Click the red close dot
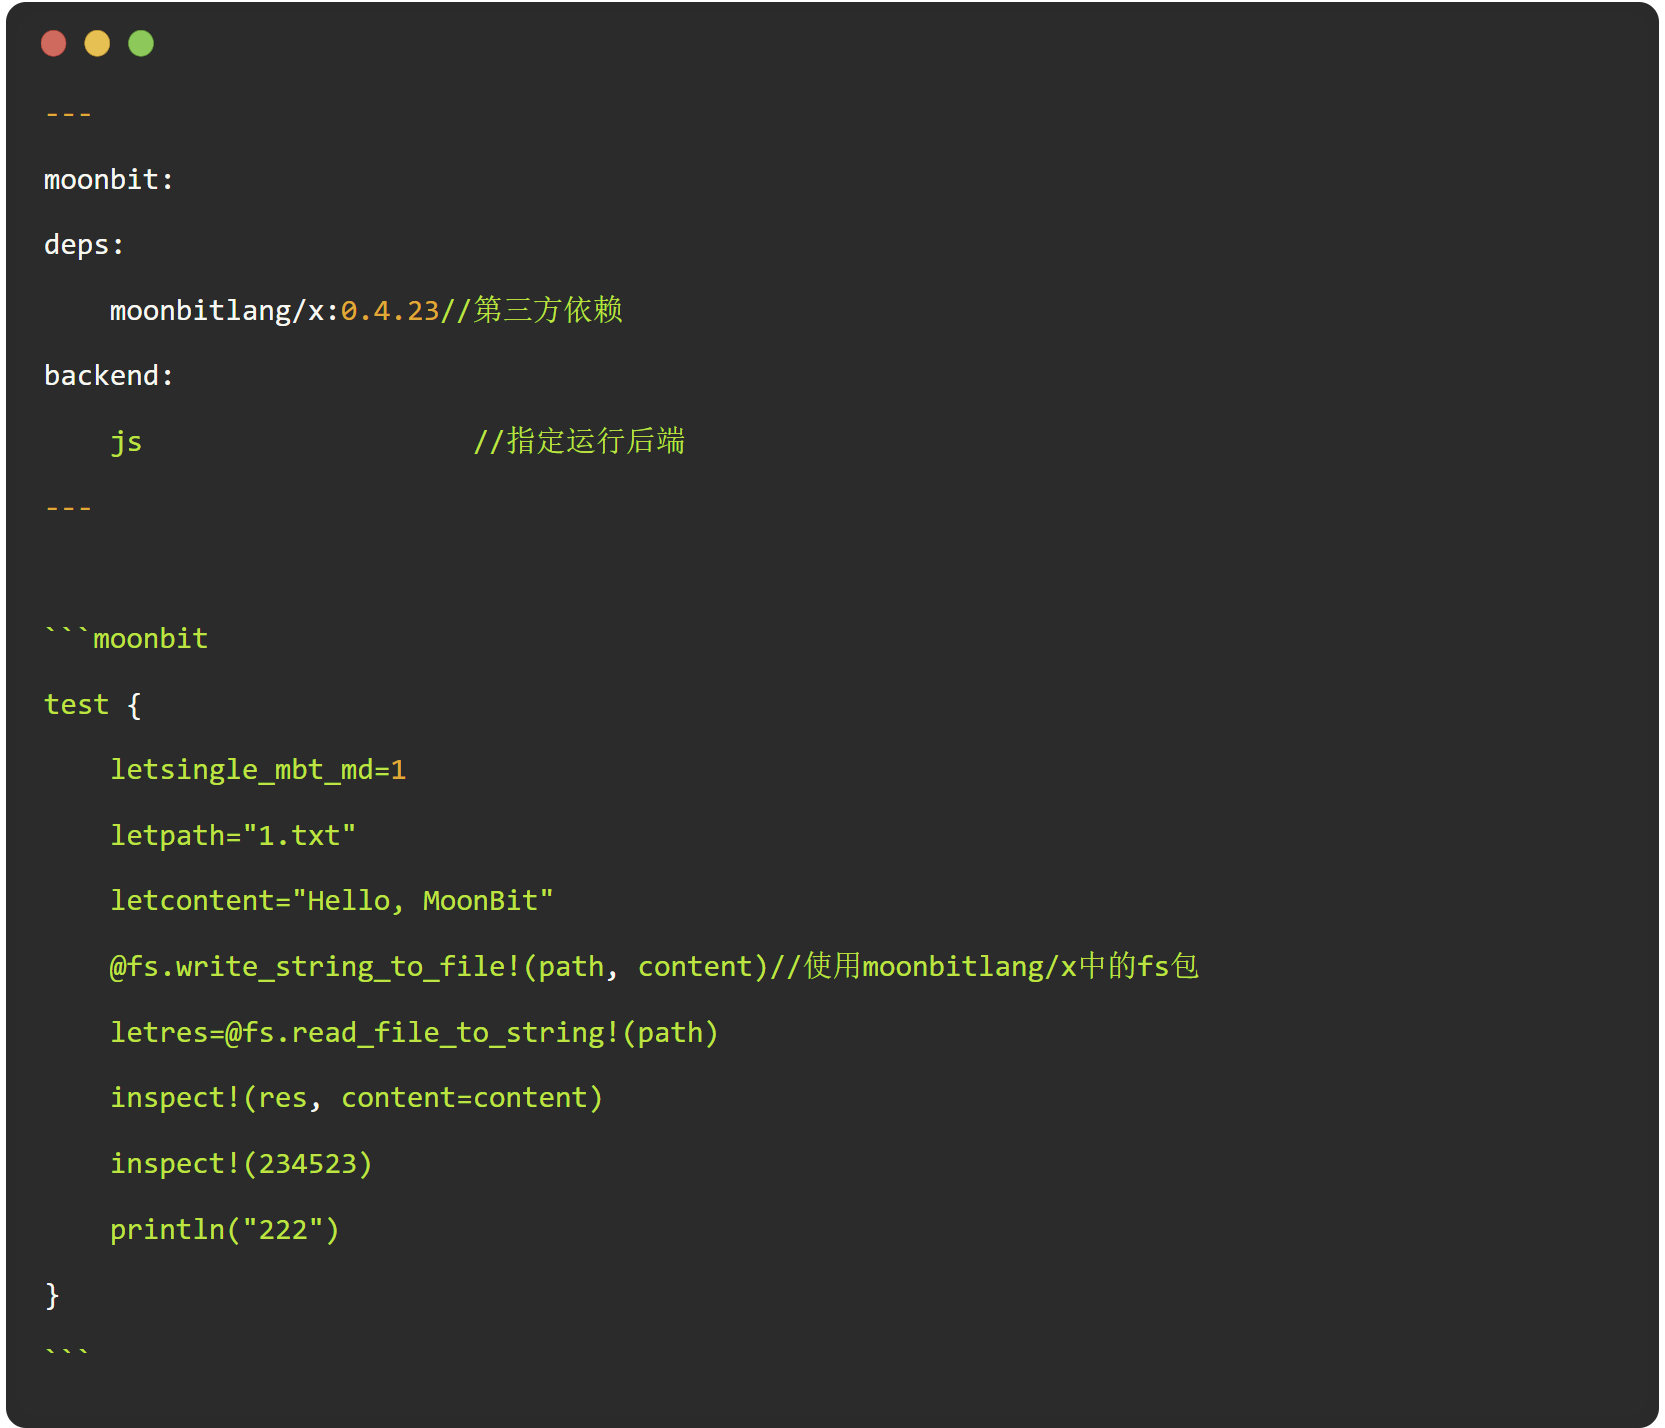 (x=53, y=43)
